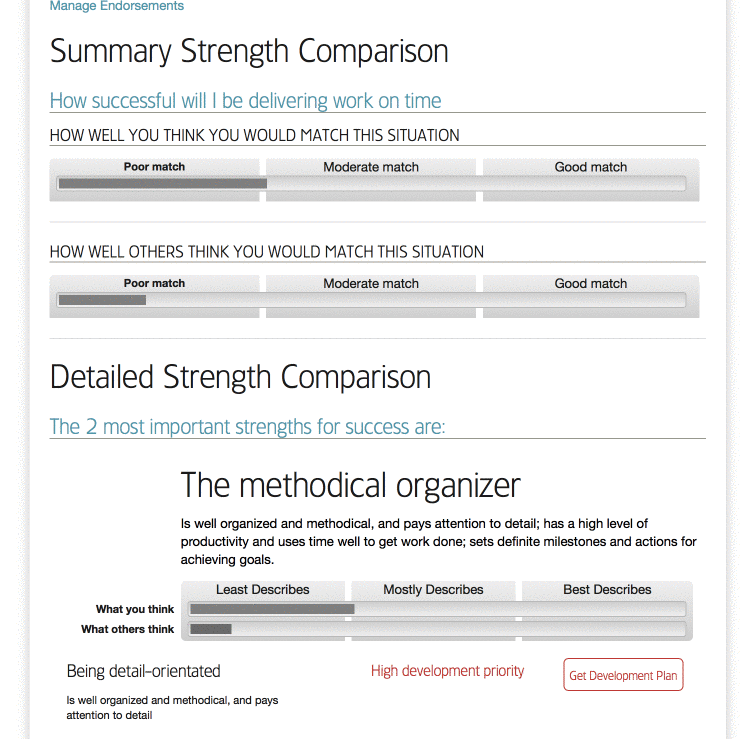Image resolution: width=754 pixels, height=739 pixels.
Task: Click the 'What you think' strength bar
Action: (437, 609)
